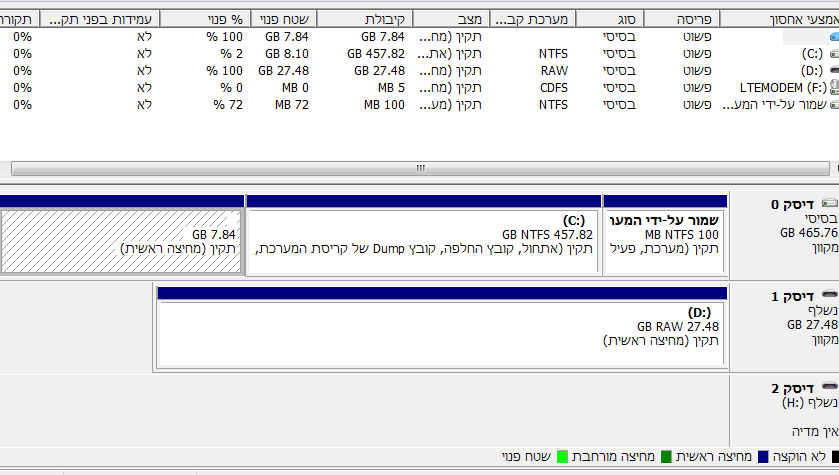The height and width of the screenshot is (475, 839).
Task: Click the CDFS file system cell
Action: [x=554, y=88]
